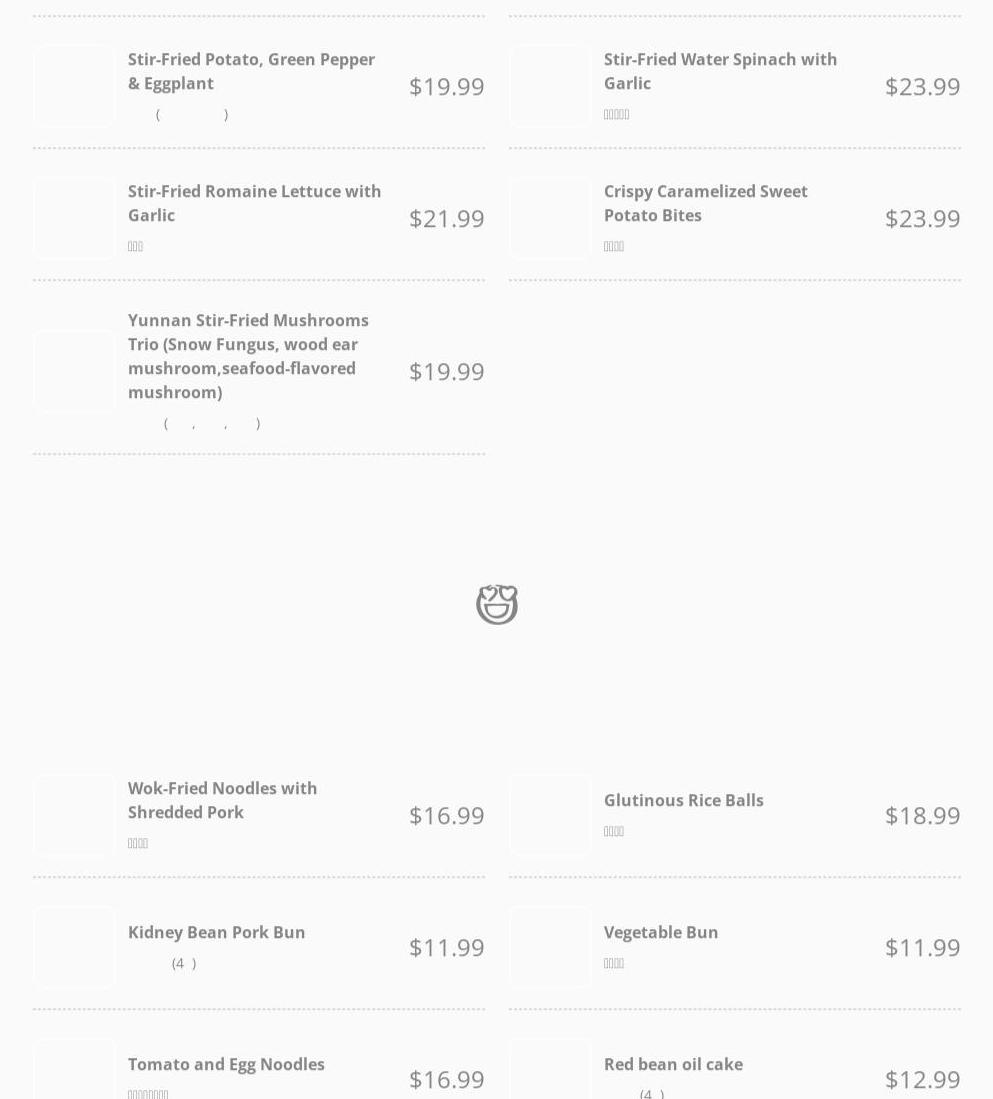Select Stir-Fried Water Spinach with Garlic

(x=720, y=71)
